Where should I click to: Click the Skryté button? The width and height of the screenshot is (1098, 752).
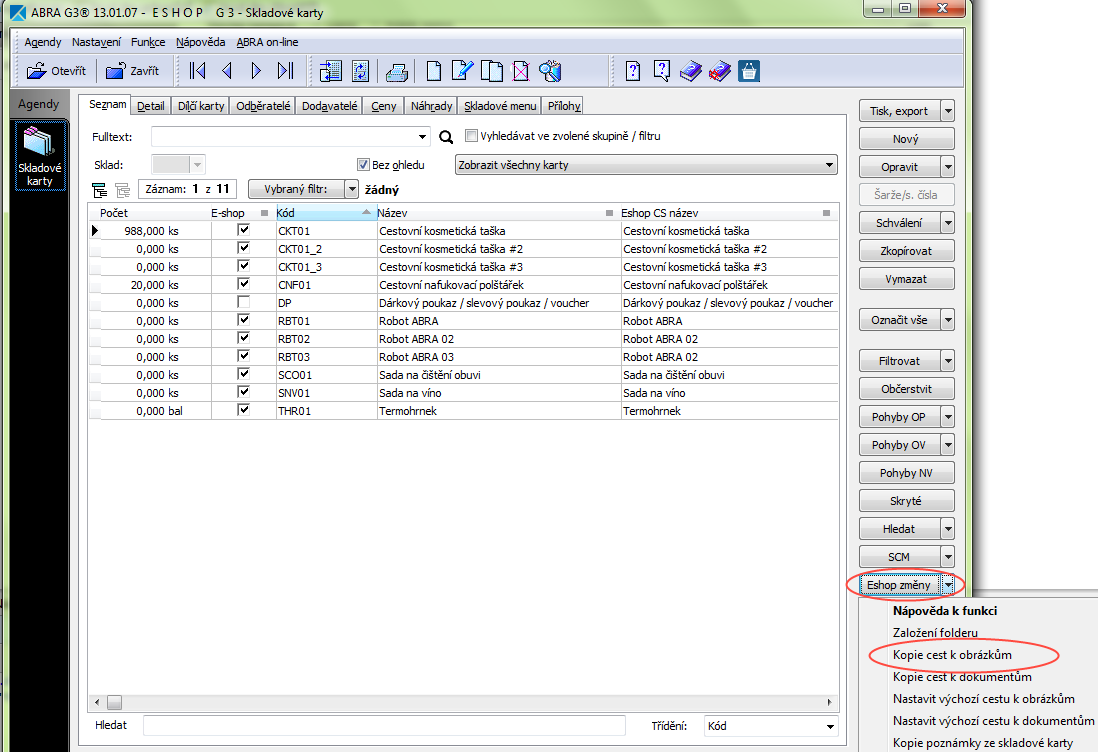coord(906,501)
